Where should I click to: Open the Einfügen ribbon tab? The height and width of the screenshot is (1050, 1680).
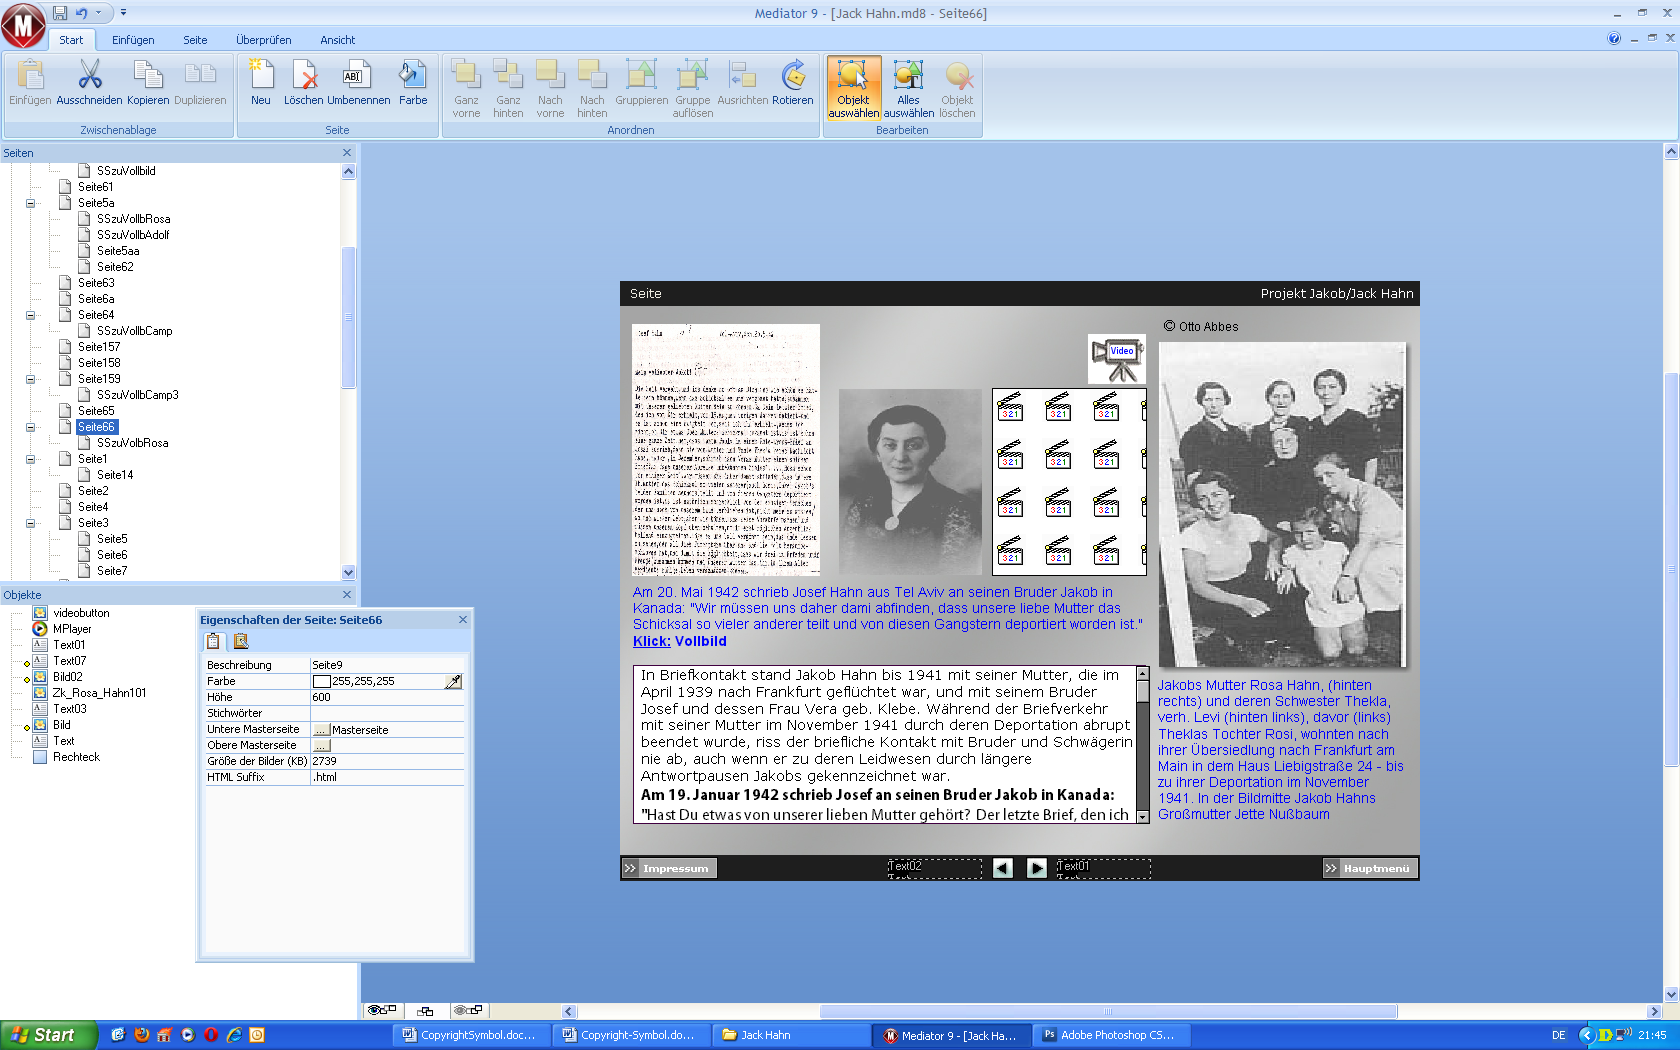(133, 40)
